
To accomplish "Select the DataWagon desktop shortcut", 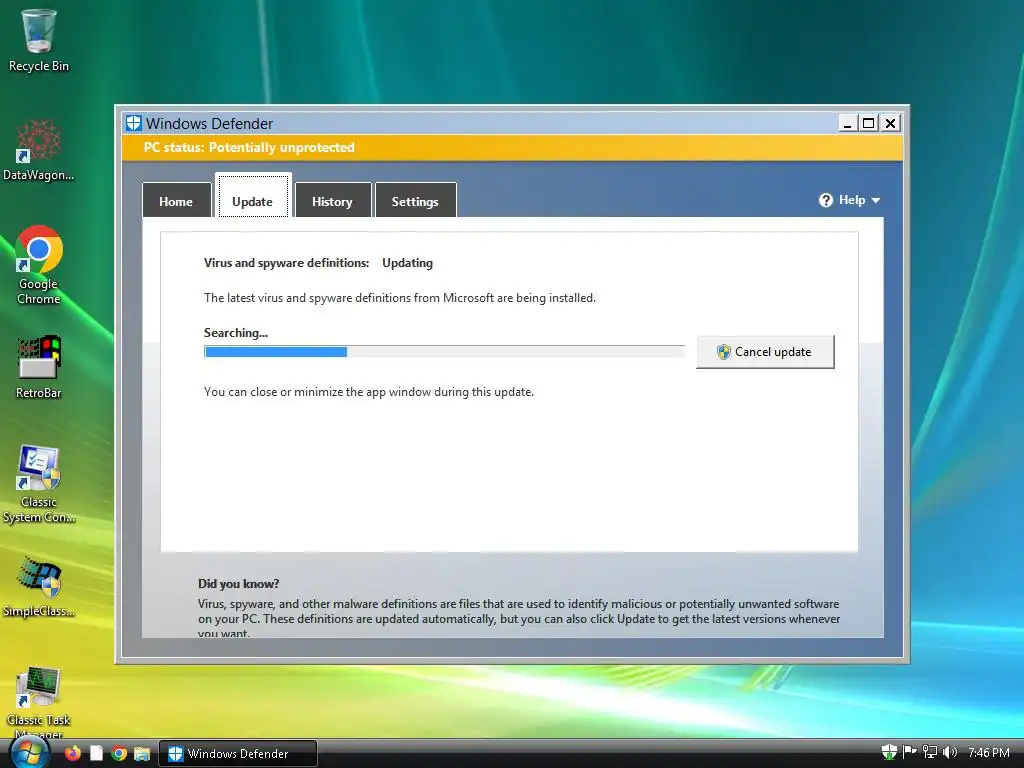I will click(39, 150).
